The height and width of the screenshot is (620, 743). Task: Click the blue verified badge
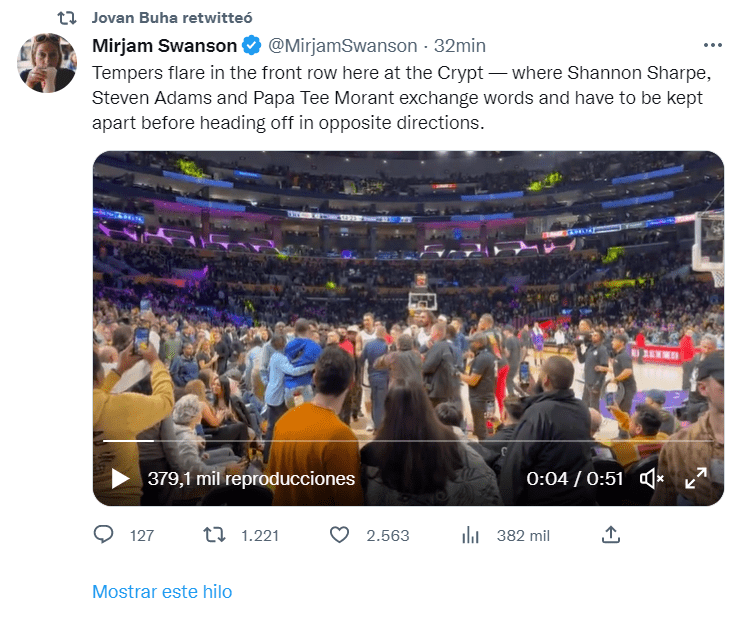tap(253, 46)
